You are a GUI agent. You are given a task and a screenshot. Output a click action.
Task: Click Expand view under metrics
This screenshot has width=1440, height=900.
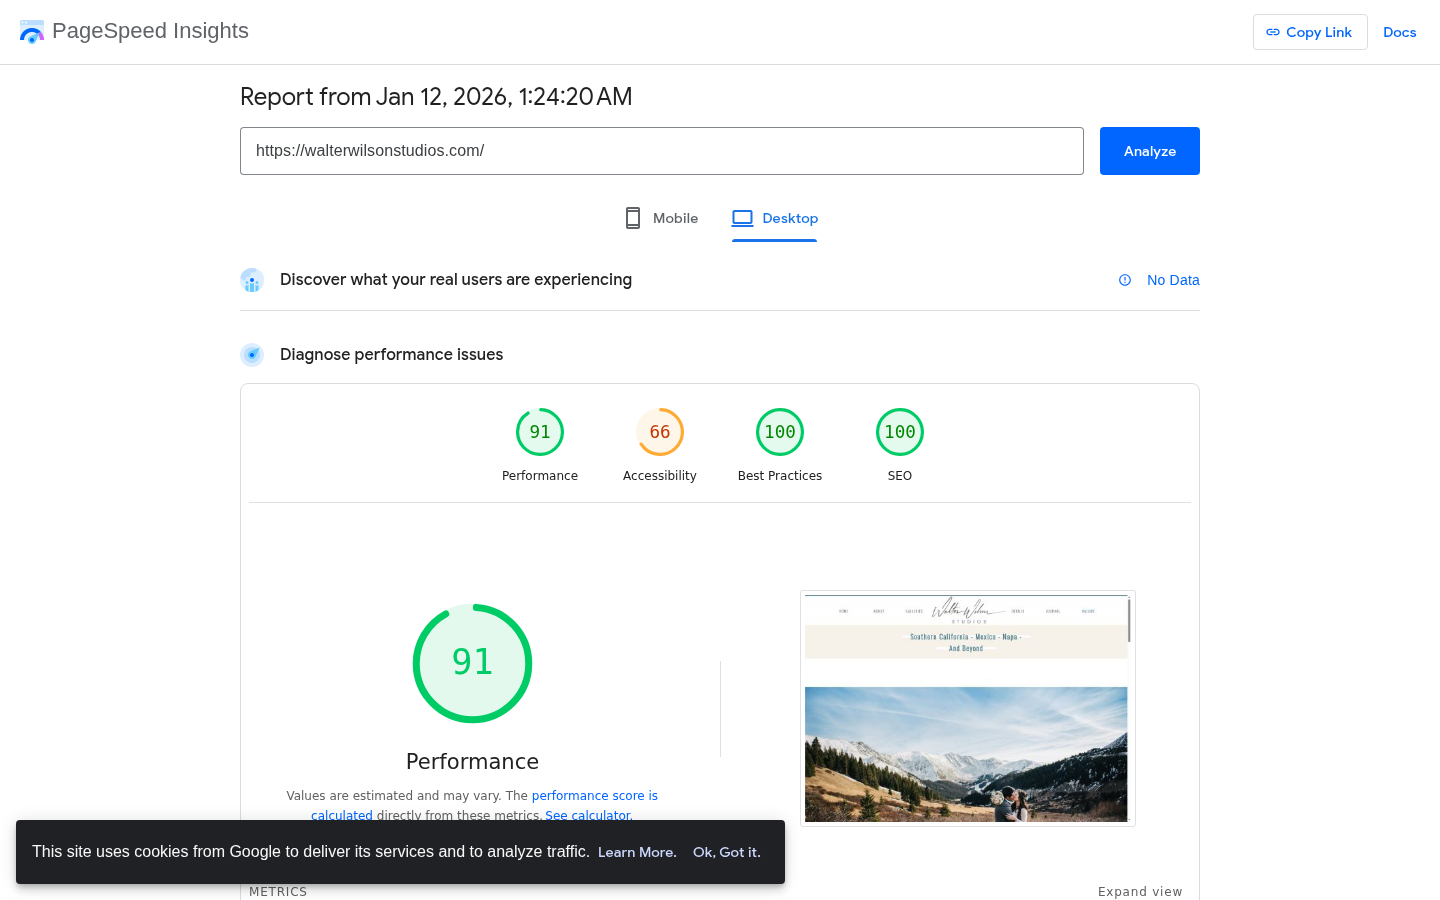(1140, 891)
